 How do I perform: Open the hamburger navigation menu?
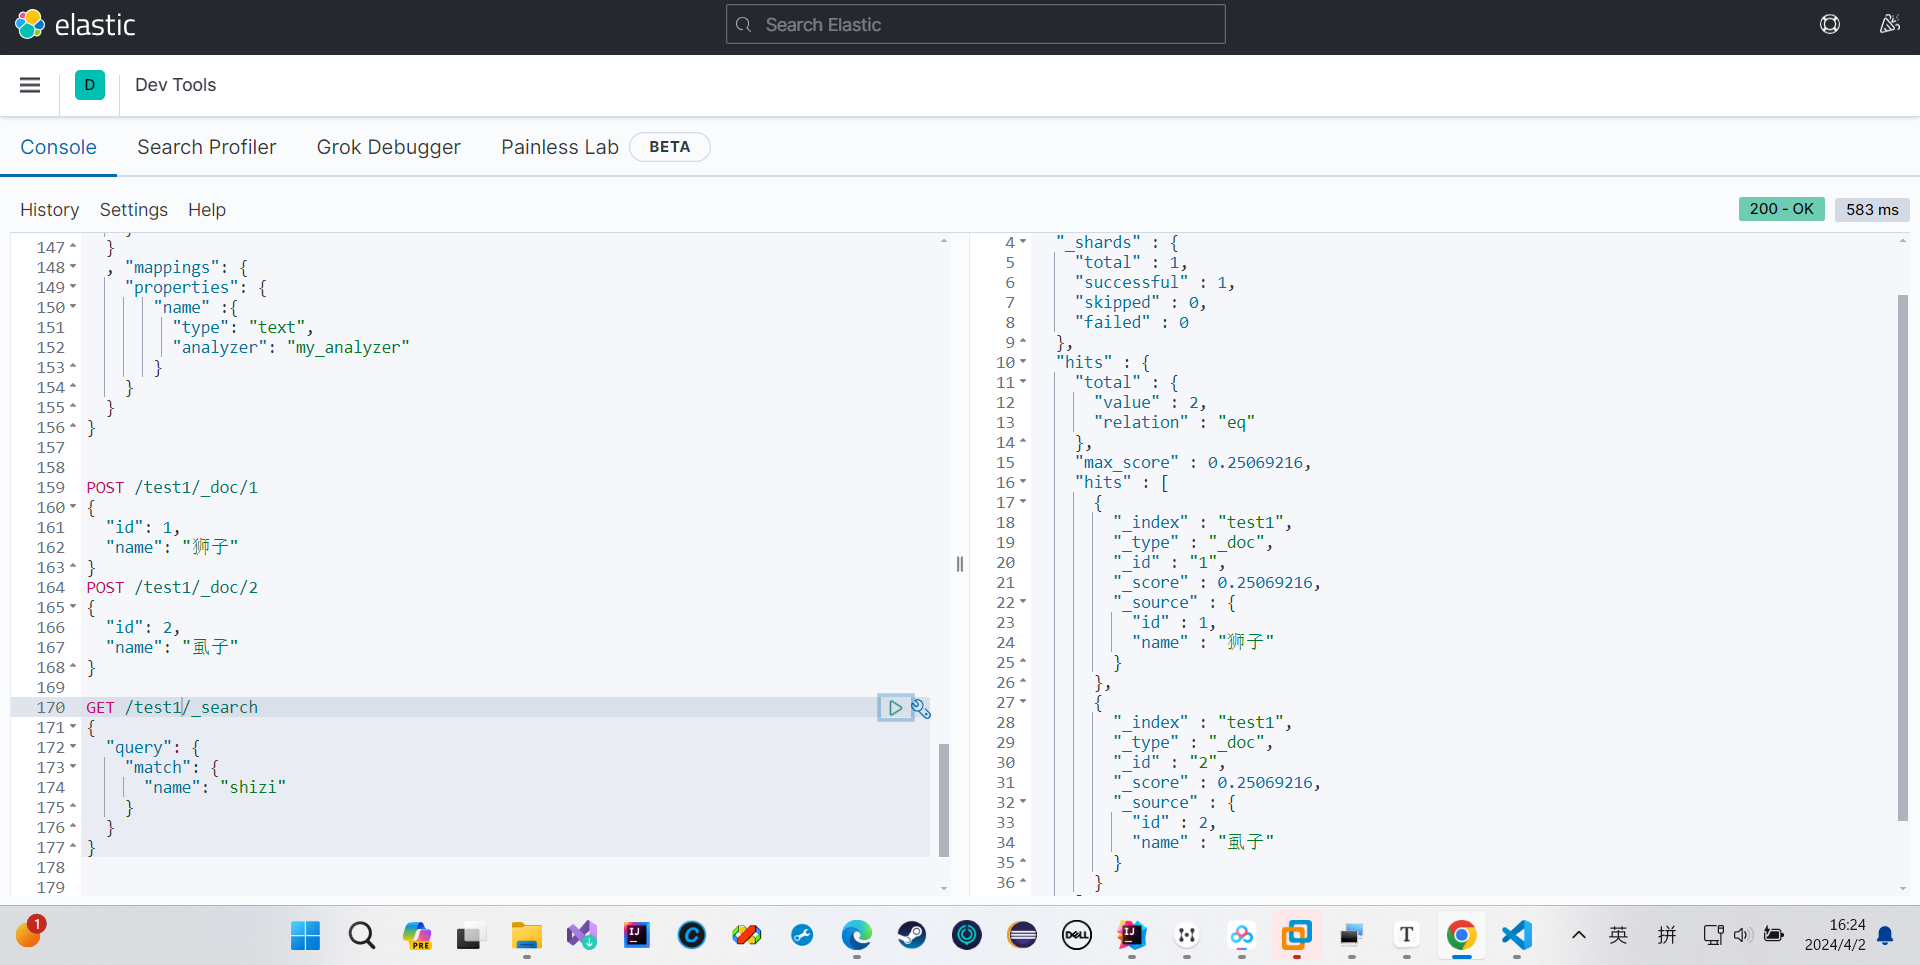click(x=30, y=85)
